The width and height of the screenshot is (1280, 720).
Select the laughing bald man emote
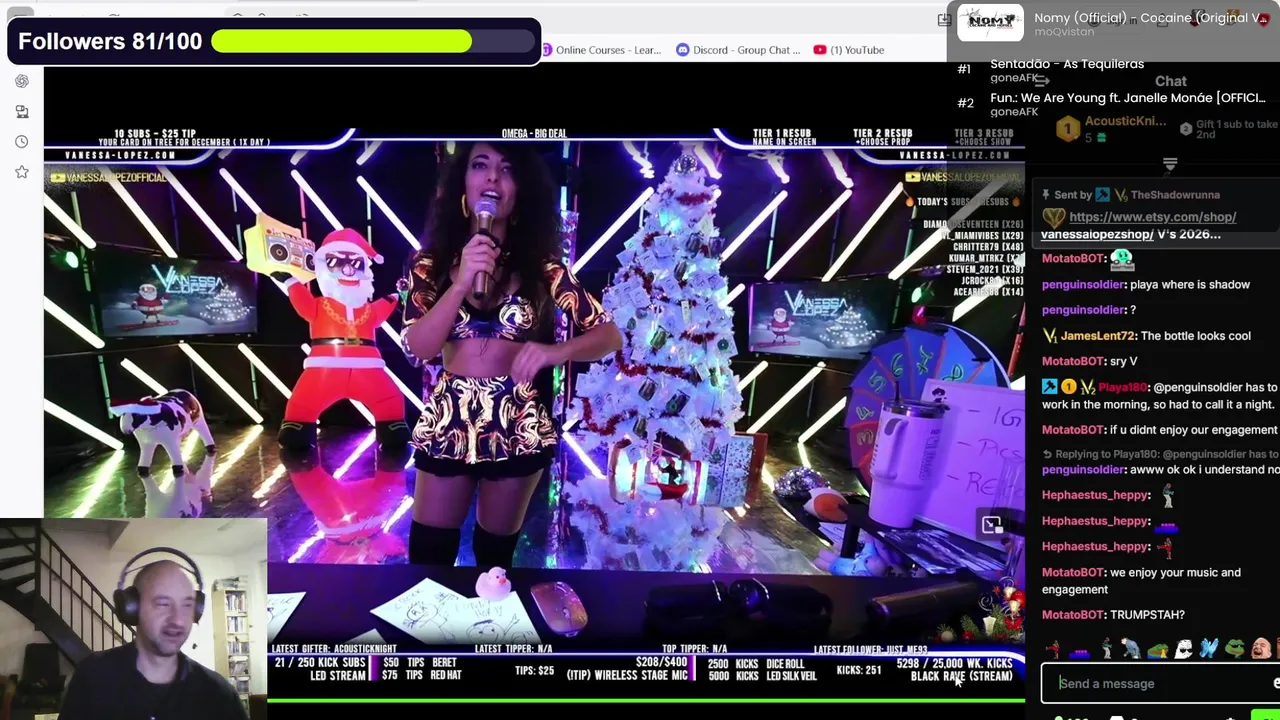pos(1261,650)
